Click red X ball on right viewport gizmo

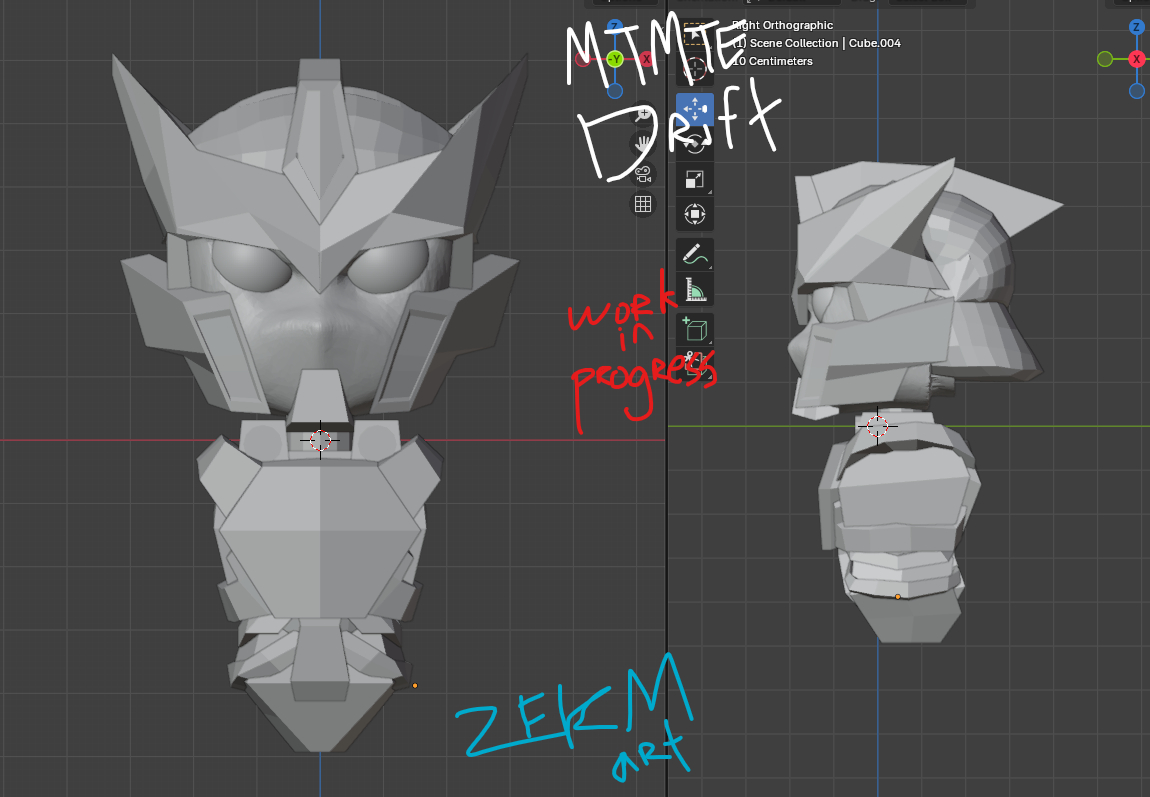(1137, 59)
